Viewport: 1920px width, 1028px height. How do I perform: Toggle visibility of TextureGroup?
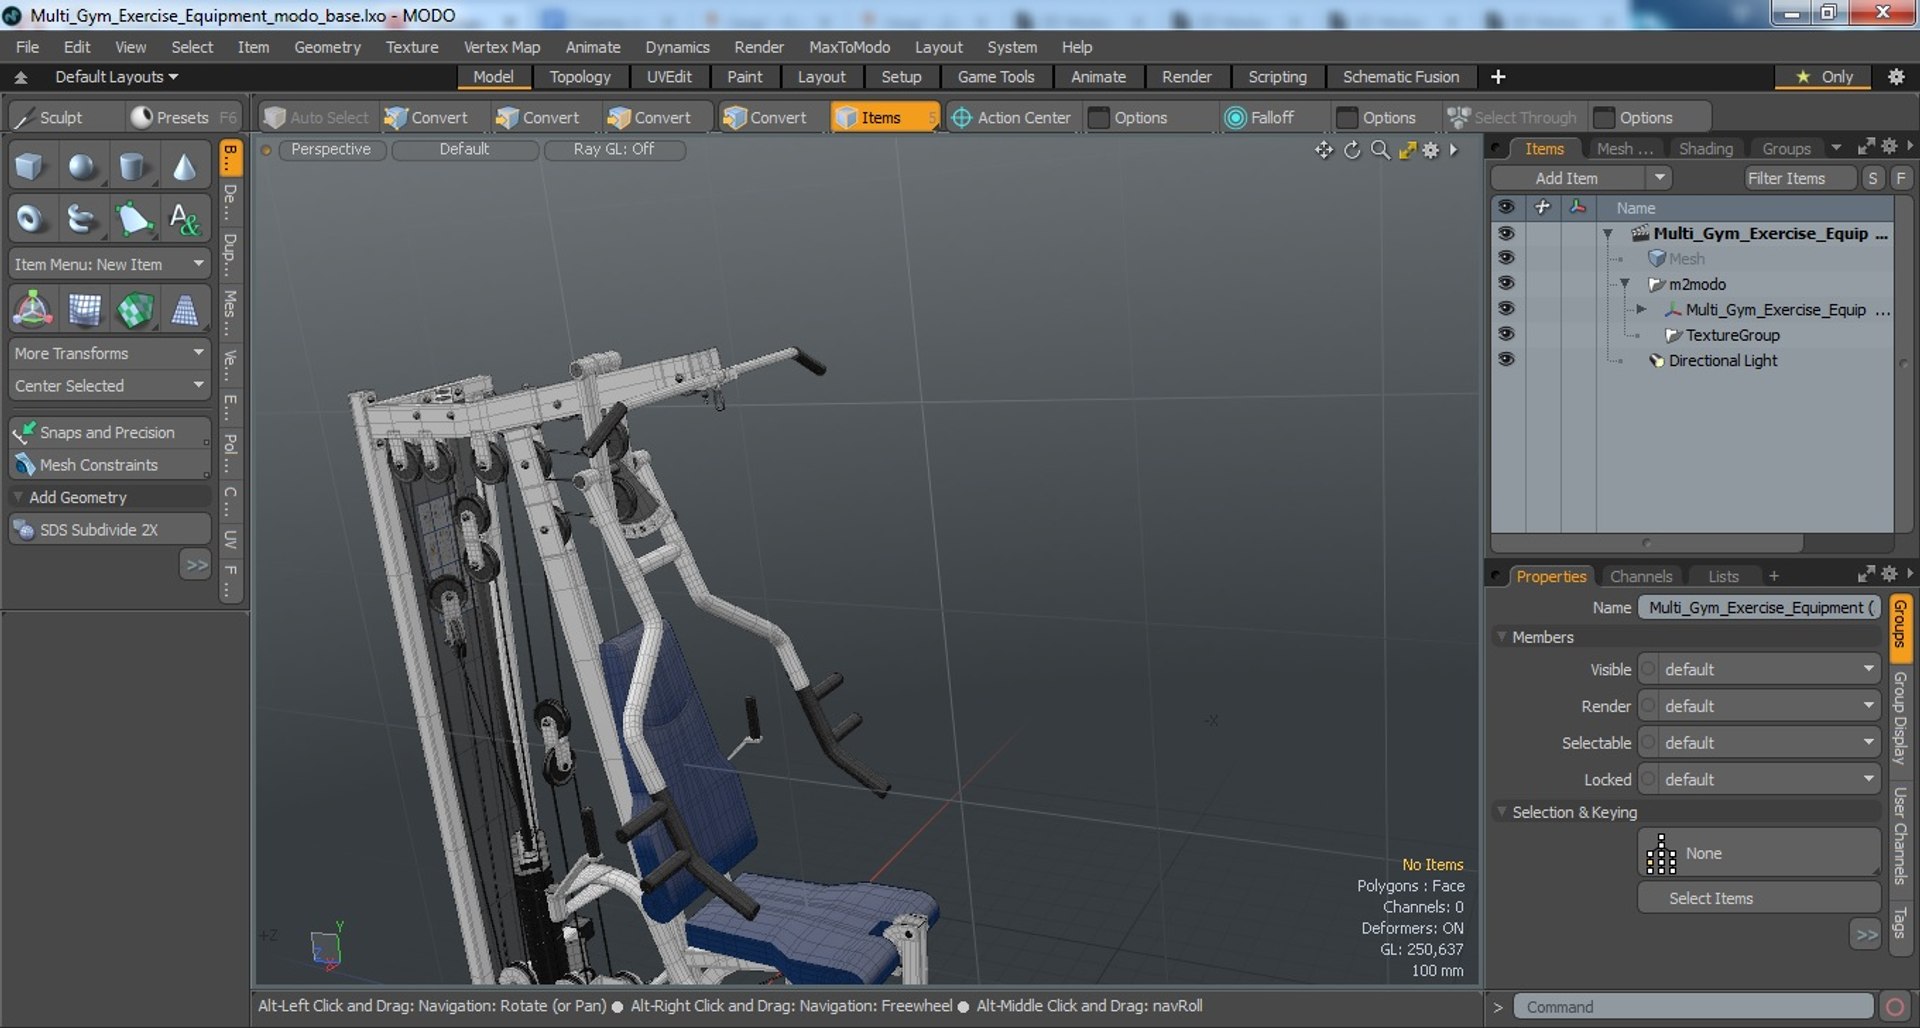coord(1506,335)
